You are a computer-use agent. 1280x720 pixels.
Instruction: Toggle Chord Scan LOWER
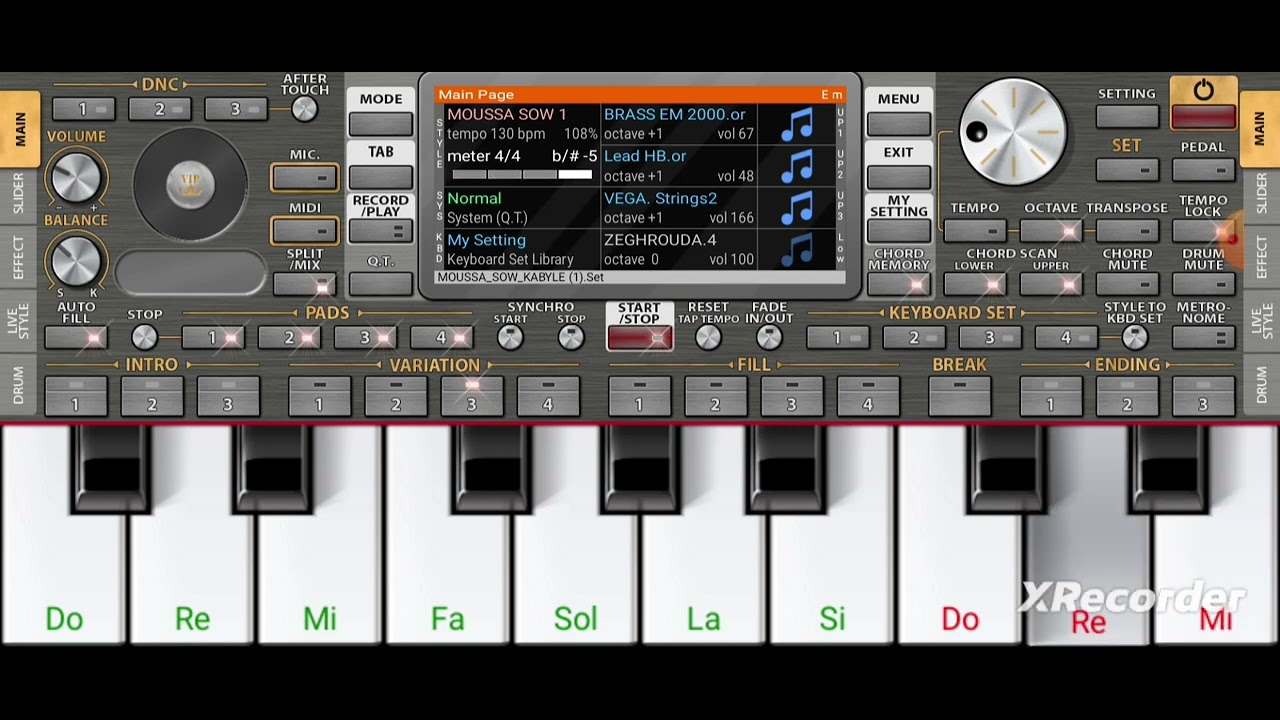tap(975, 284)
